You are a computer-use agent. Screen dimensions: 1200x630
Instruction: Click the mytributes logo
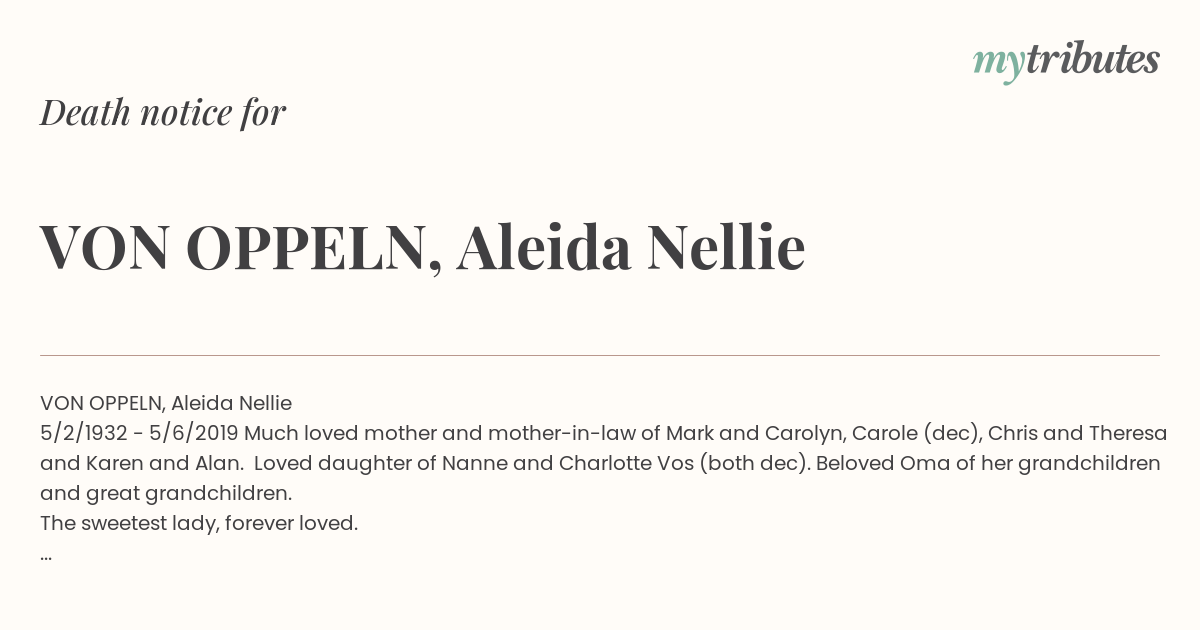pos(1066,61)
